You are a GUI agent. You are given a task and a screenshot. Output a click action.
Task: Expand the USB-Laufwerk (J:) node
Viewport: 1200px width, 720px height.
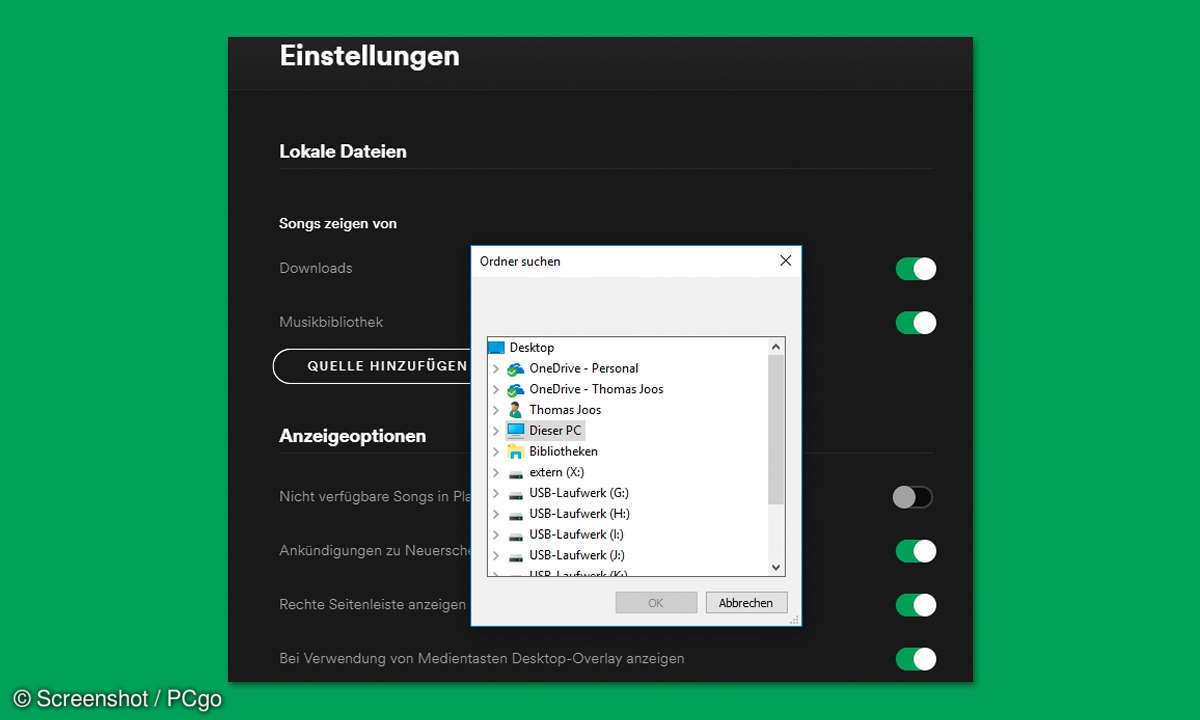click(x=496, y=556)
